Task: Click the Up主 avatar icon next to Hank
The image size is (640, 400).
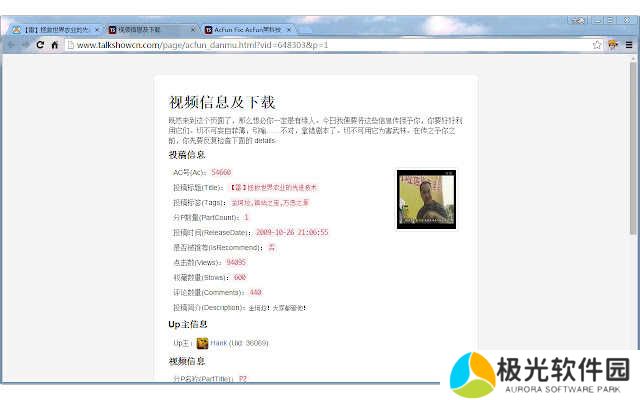Action: pyautogui.click(x=202, y=343)
